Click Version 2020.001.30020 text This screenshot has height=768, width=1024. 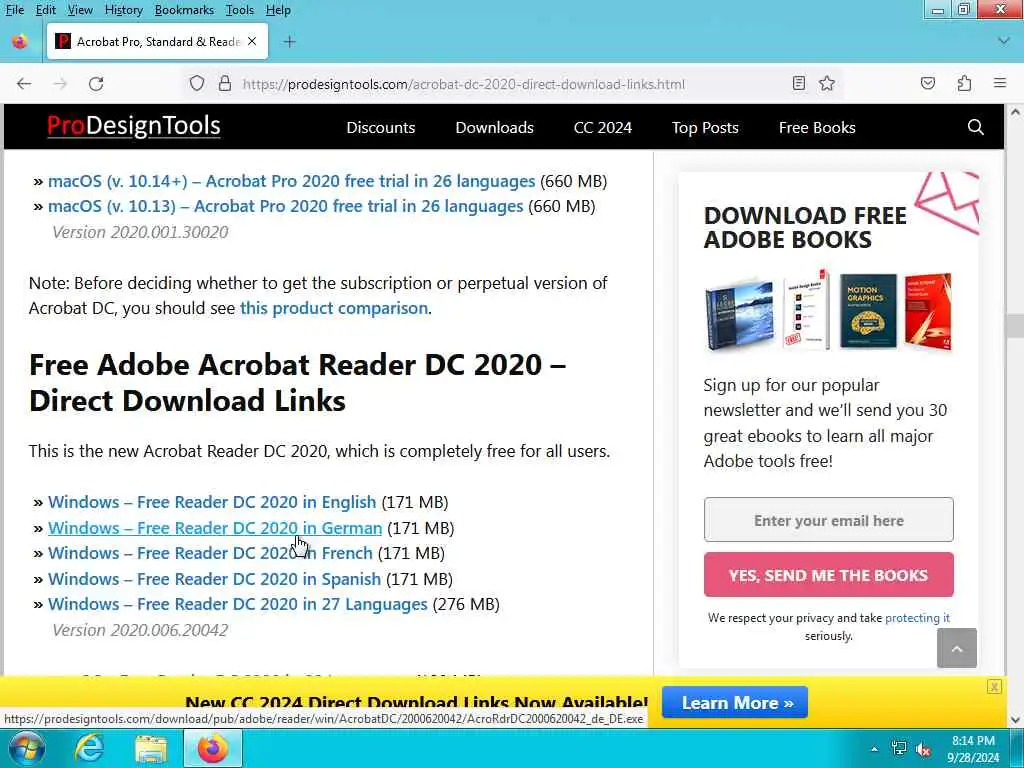pos(140,232)
